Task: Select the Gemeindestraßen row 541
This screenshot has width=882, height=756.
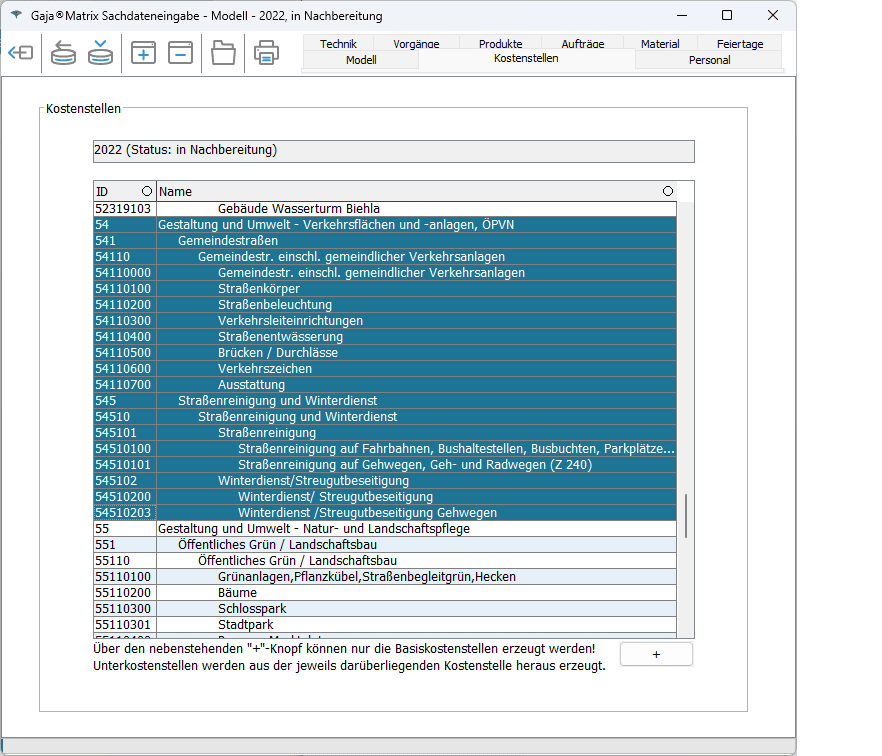Action: (228, 241)
